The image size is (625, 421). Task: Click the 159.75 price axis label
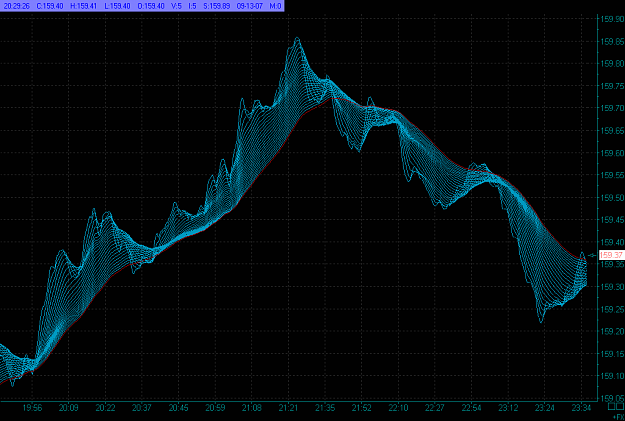(x=612, y=86)
